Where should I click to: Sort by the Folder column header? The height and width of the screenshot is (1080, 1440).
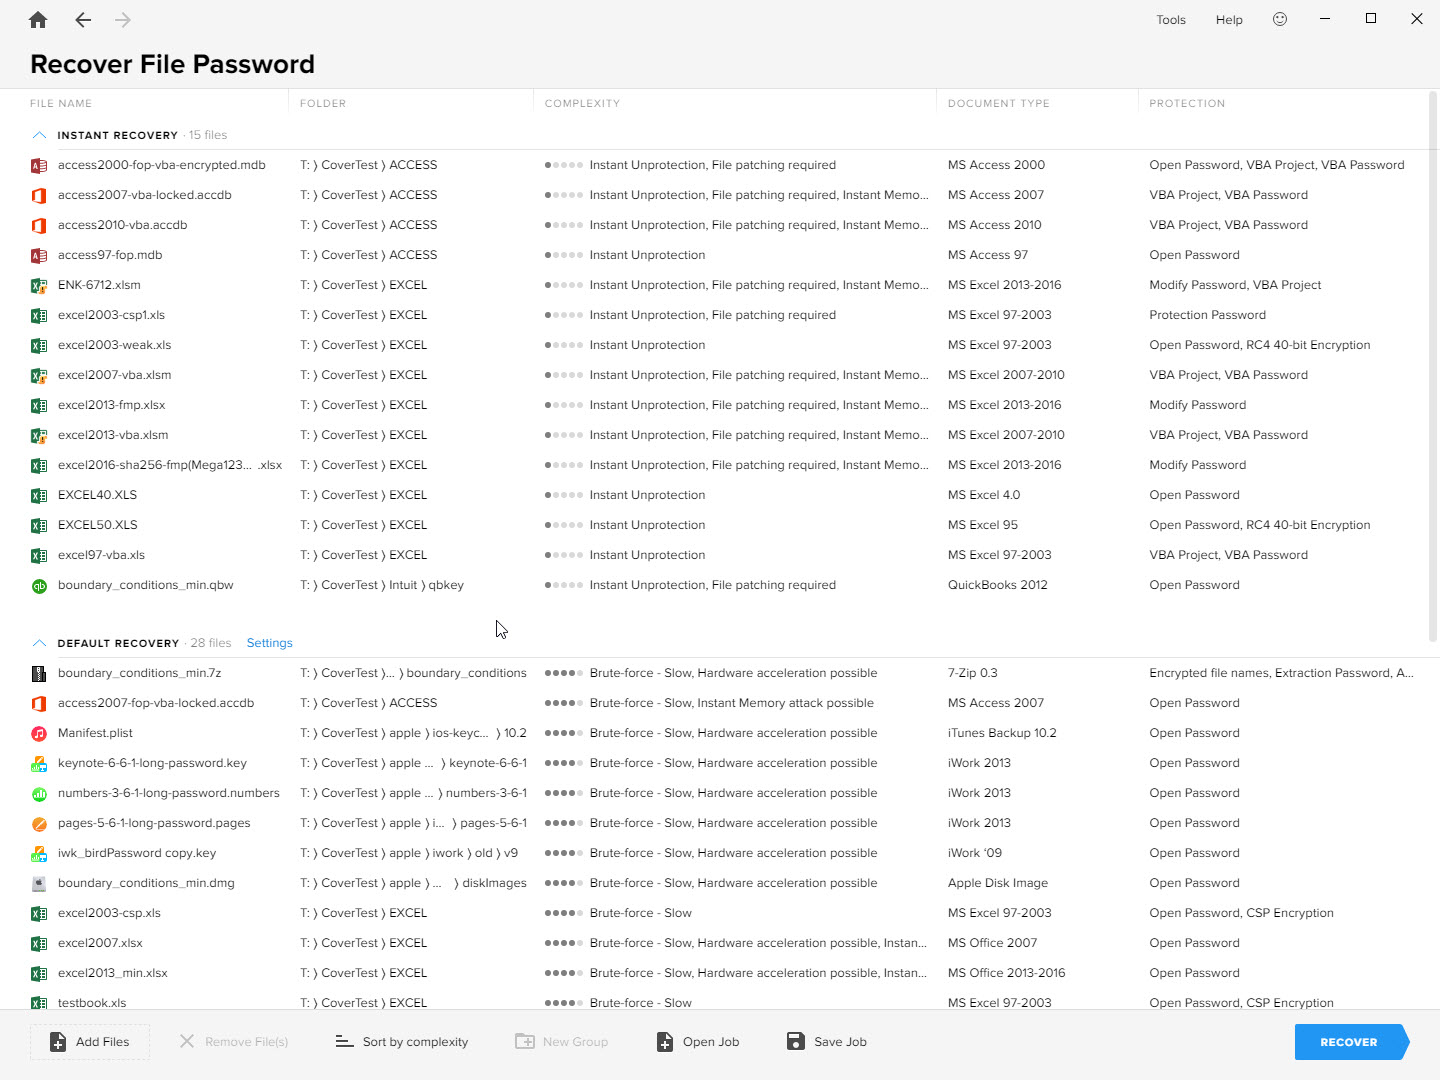pyautogui.click(x=323, y=104)
